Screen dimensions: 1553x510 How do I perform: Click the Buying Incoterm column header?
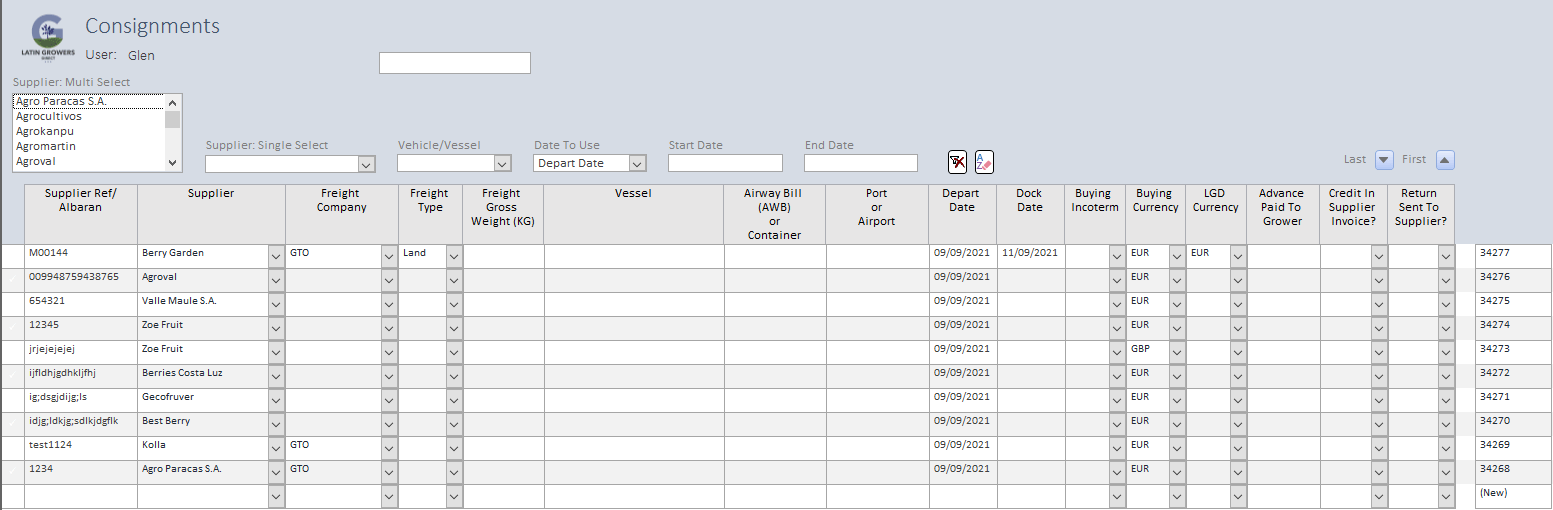[x=1093, y=214]
